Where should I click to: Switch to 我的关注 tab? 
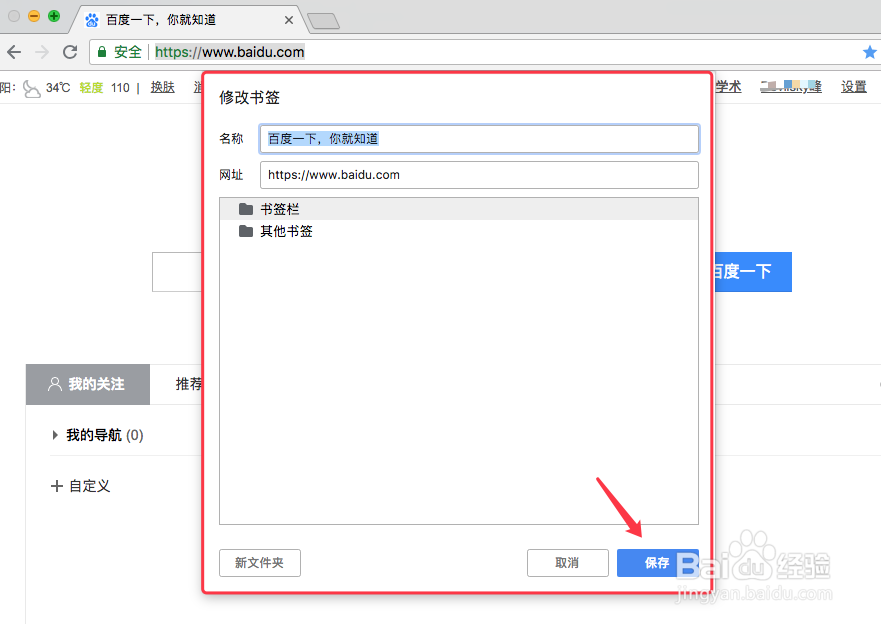click(88, 384)
